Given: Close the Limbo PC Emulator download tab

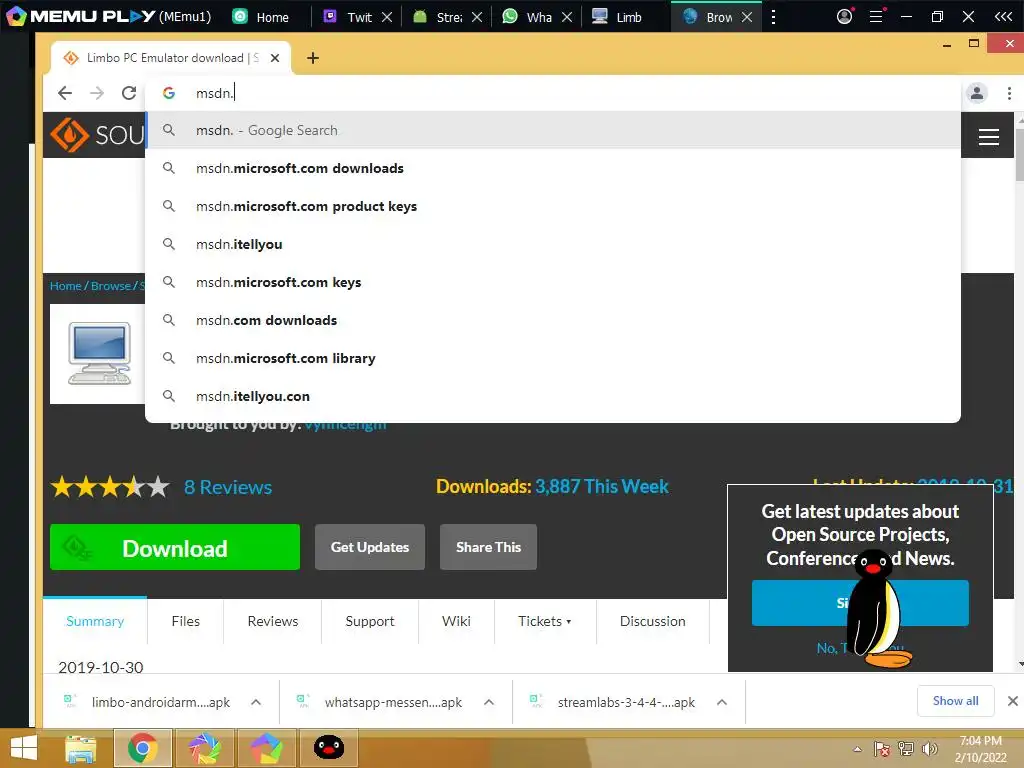Looking at the screenshot, I should coord(275,58).
